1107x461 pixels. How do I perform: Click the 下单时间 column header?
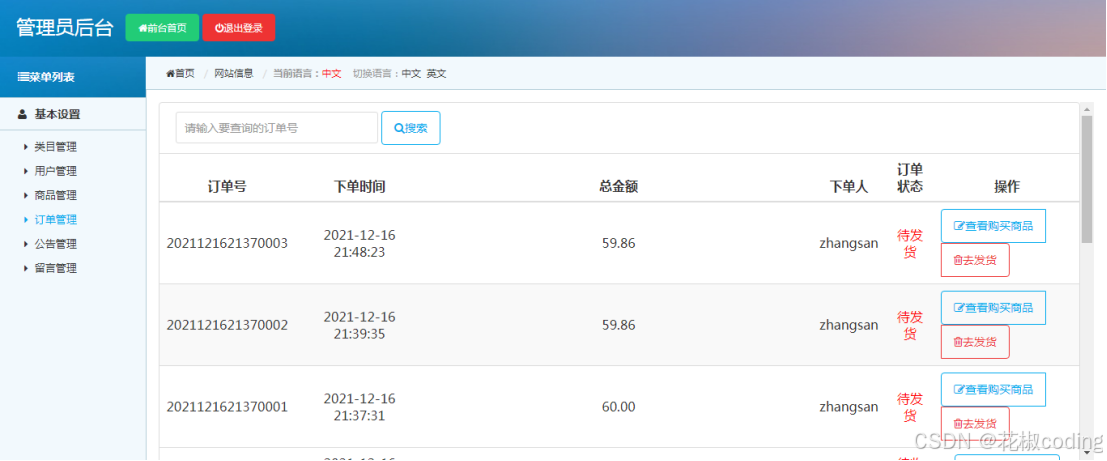(x=359, y=186)
